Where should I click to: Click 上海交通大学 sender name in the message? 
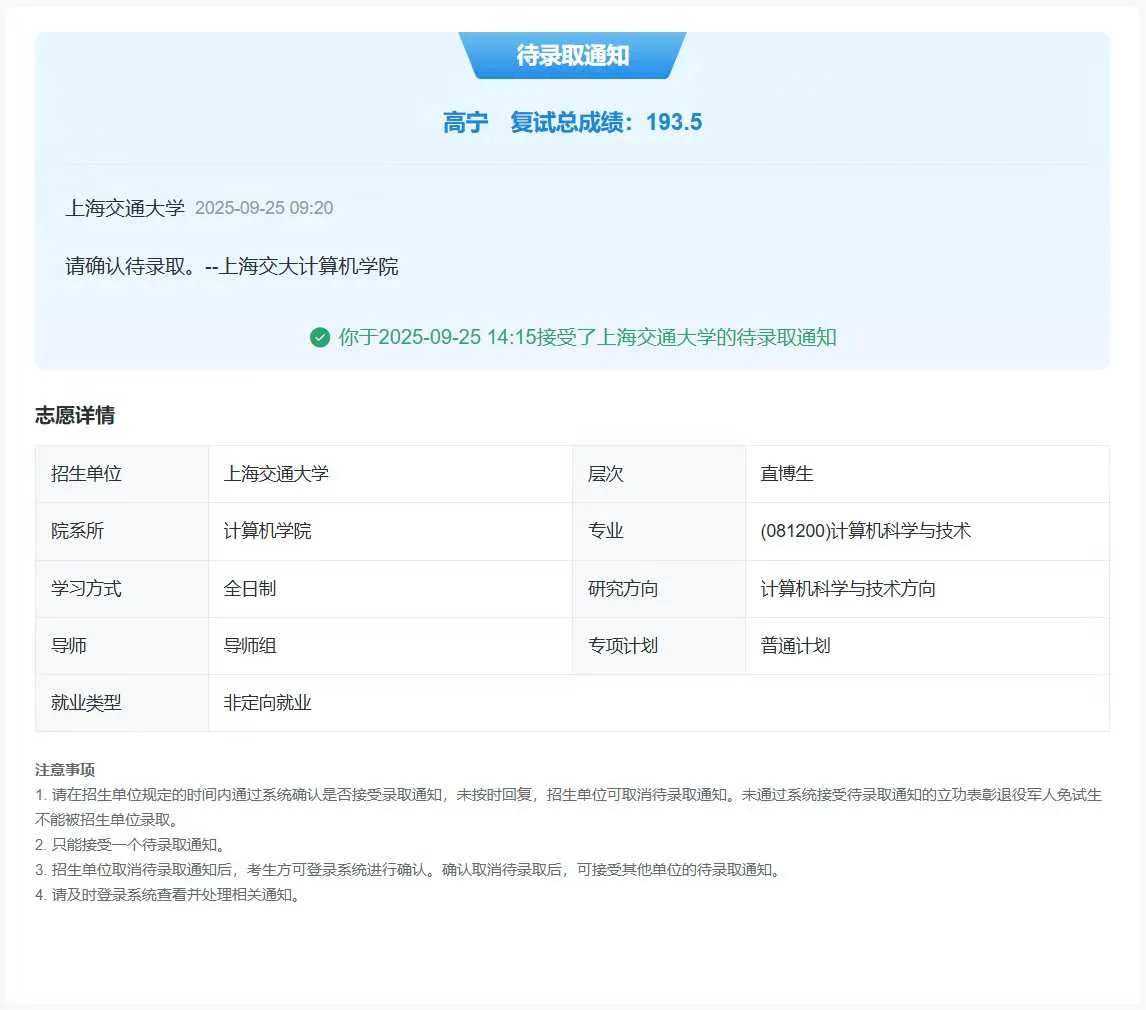[x=125, y=208]
